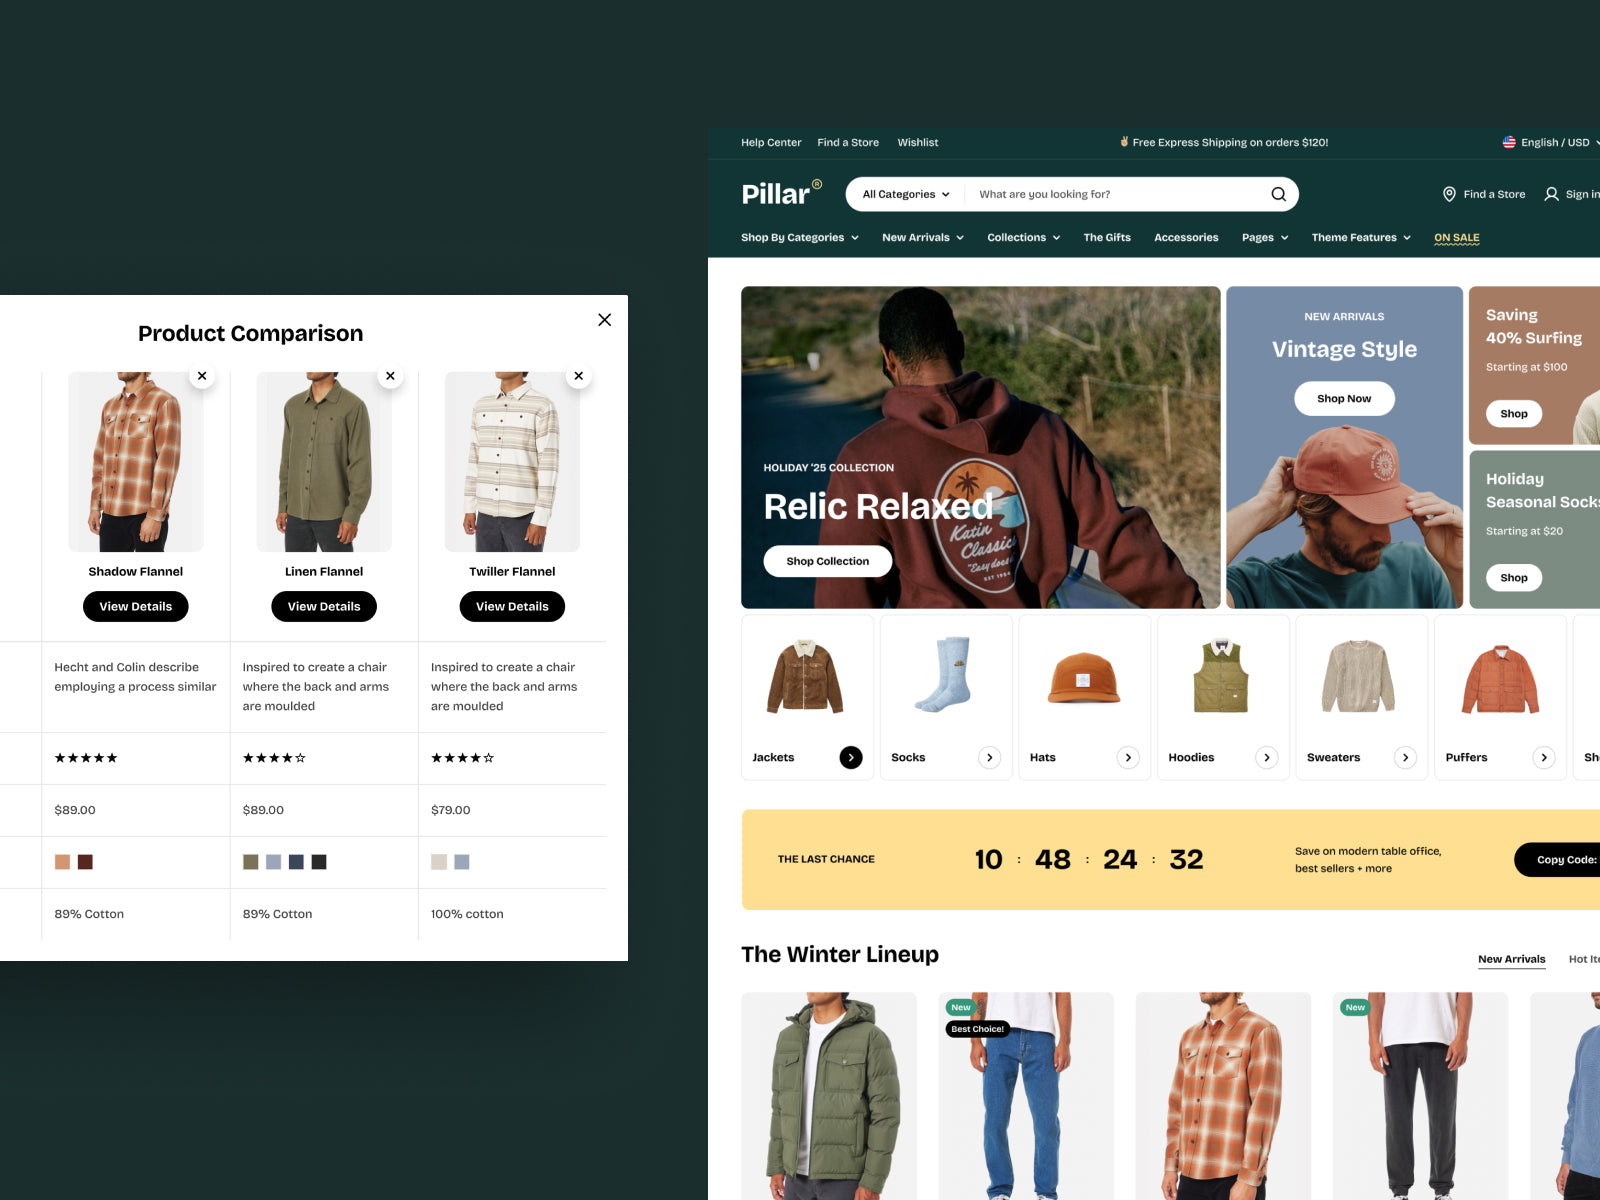
Task: Click the Best Choice! badge
Action: tap(977, 1029)
